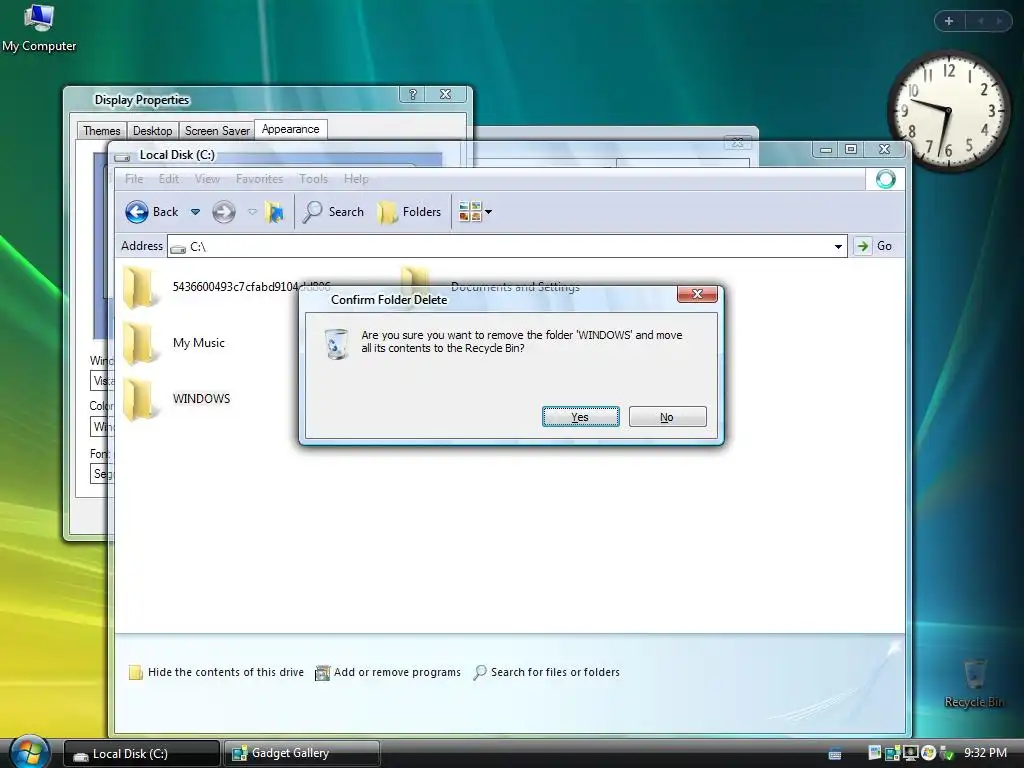The width and height of the screenshot is (1024, 768).
Task: Click the help question mark in Display Properties
Action: pyautogui.click(x=412, y=94)
